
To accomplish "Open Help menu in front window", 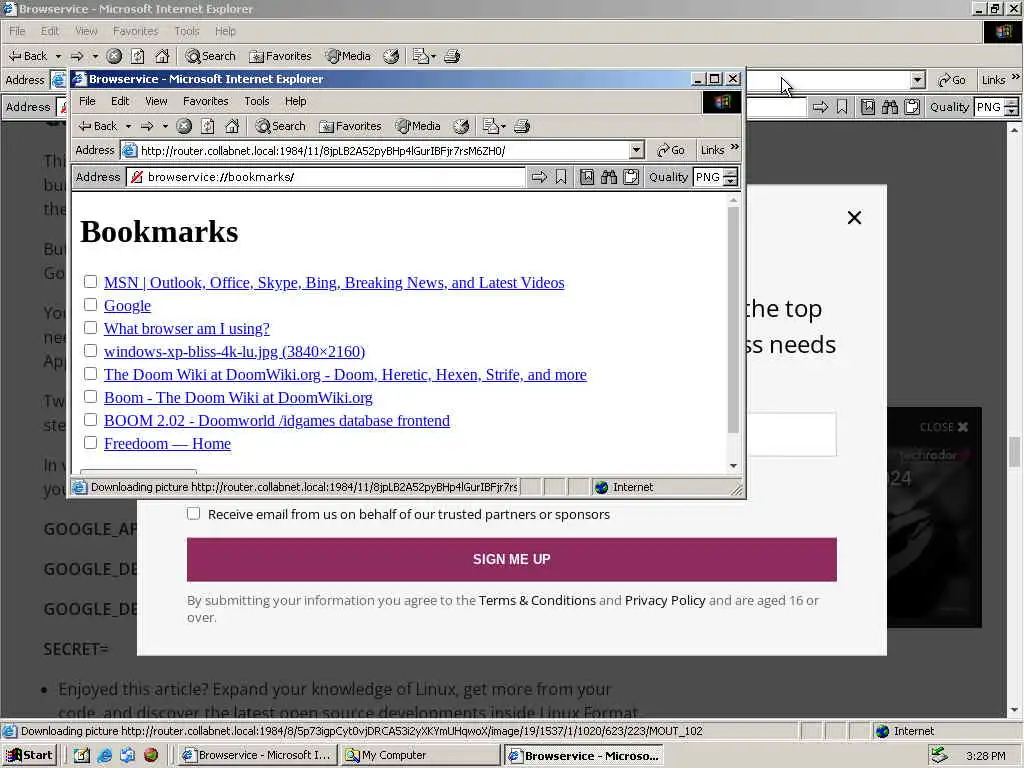I will (296, 101).
